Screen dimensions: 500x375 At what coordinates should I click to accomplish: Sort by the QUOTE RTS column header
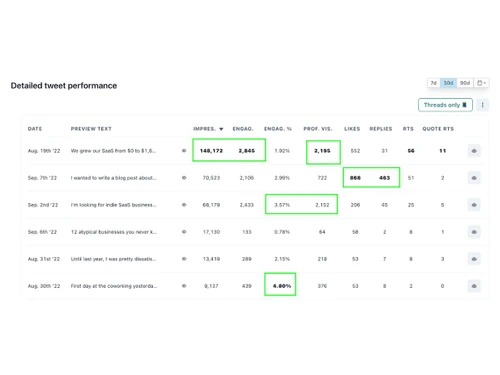click(x=438, y=129)
